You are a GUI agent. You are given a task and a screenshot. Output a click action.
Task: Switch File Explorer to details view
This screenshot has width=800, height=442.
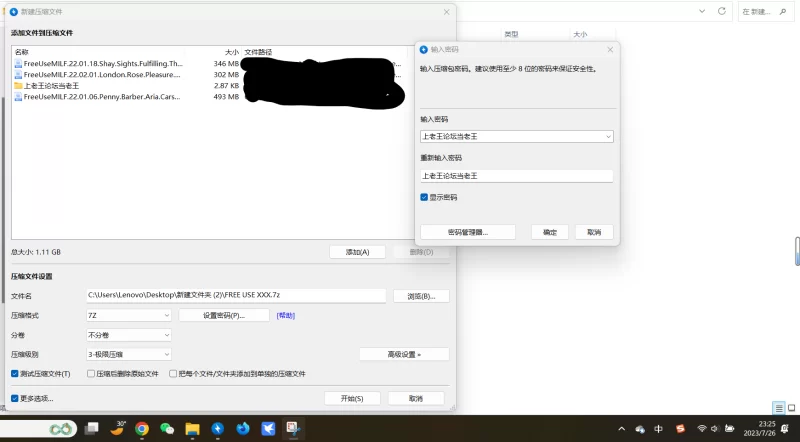click(779, 408)
